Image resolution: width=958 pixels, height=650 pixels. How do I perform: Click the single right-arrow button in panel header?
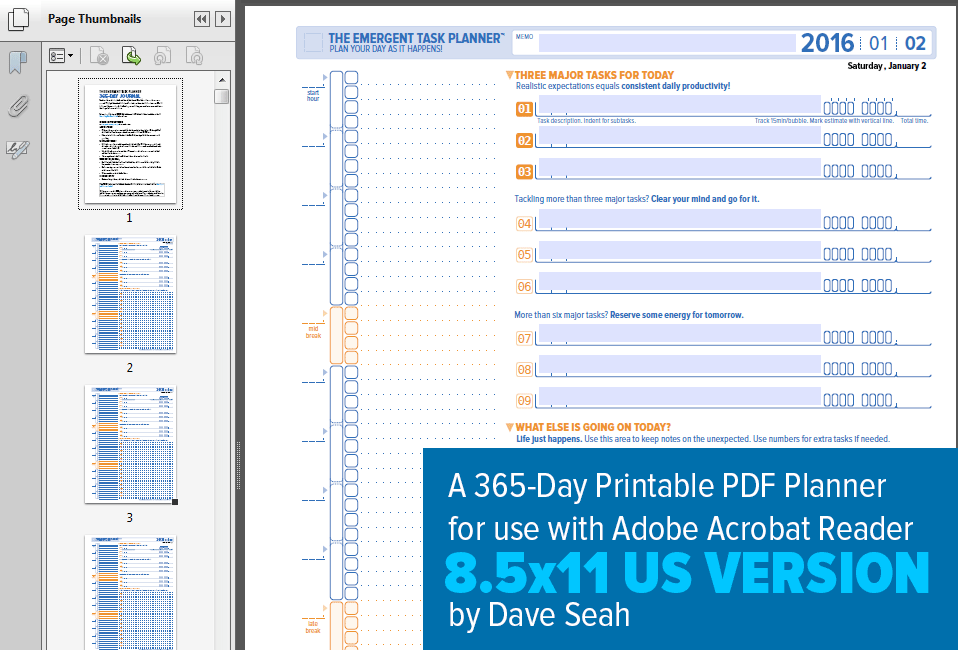tap(223, 19)
